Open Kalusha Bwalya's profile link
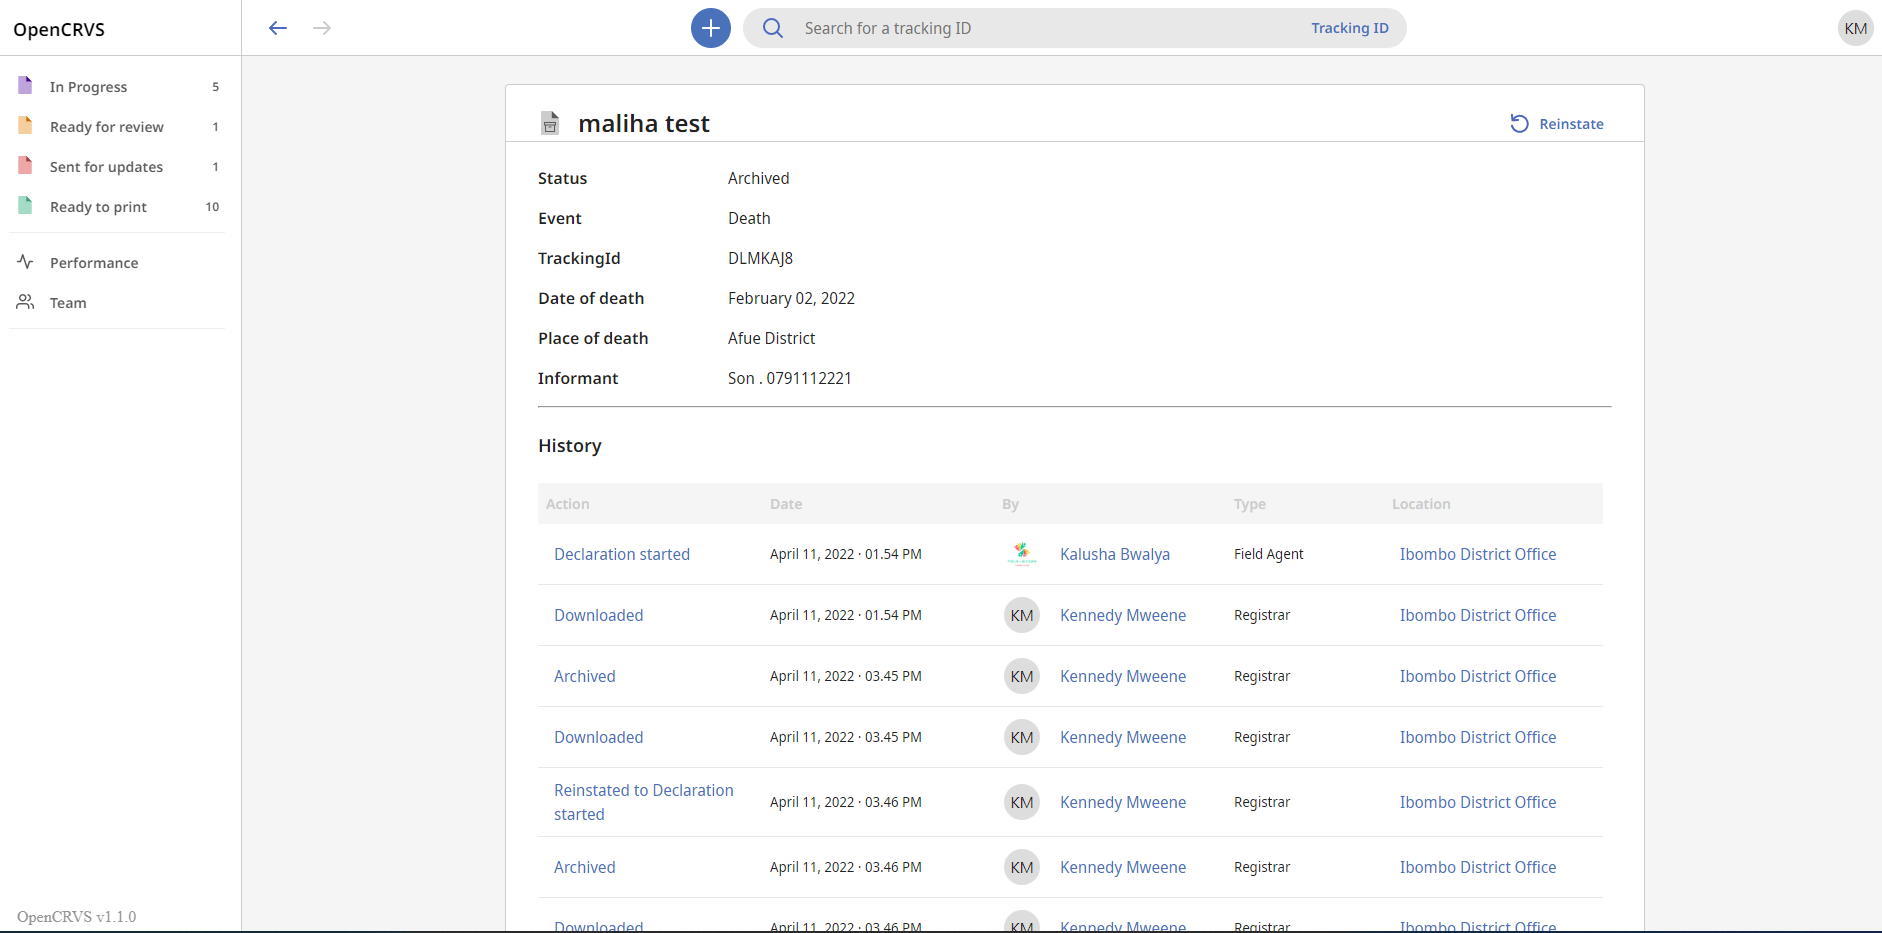The height and width of the screenshot is (933, 1882). point(1114,553)
